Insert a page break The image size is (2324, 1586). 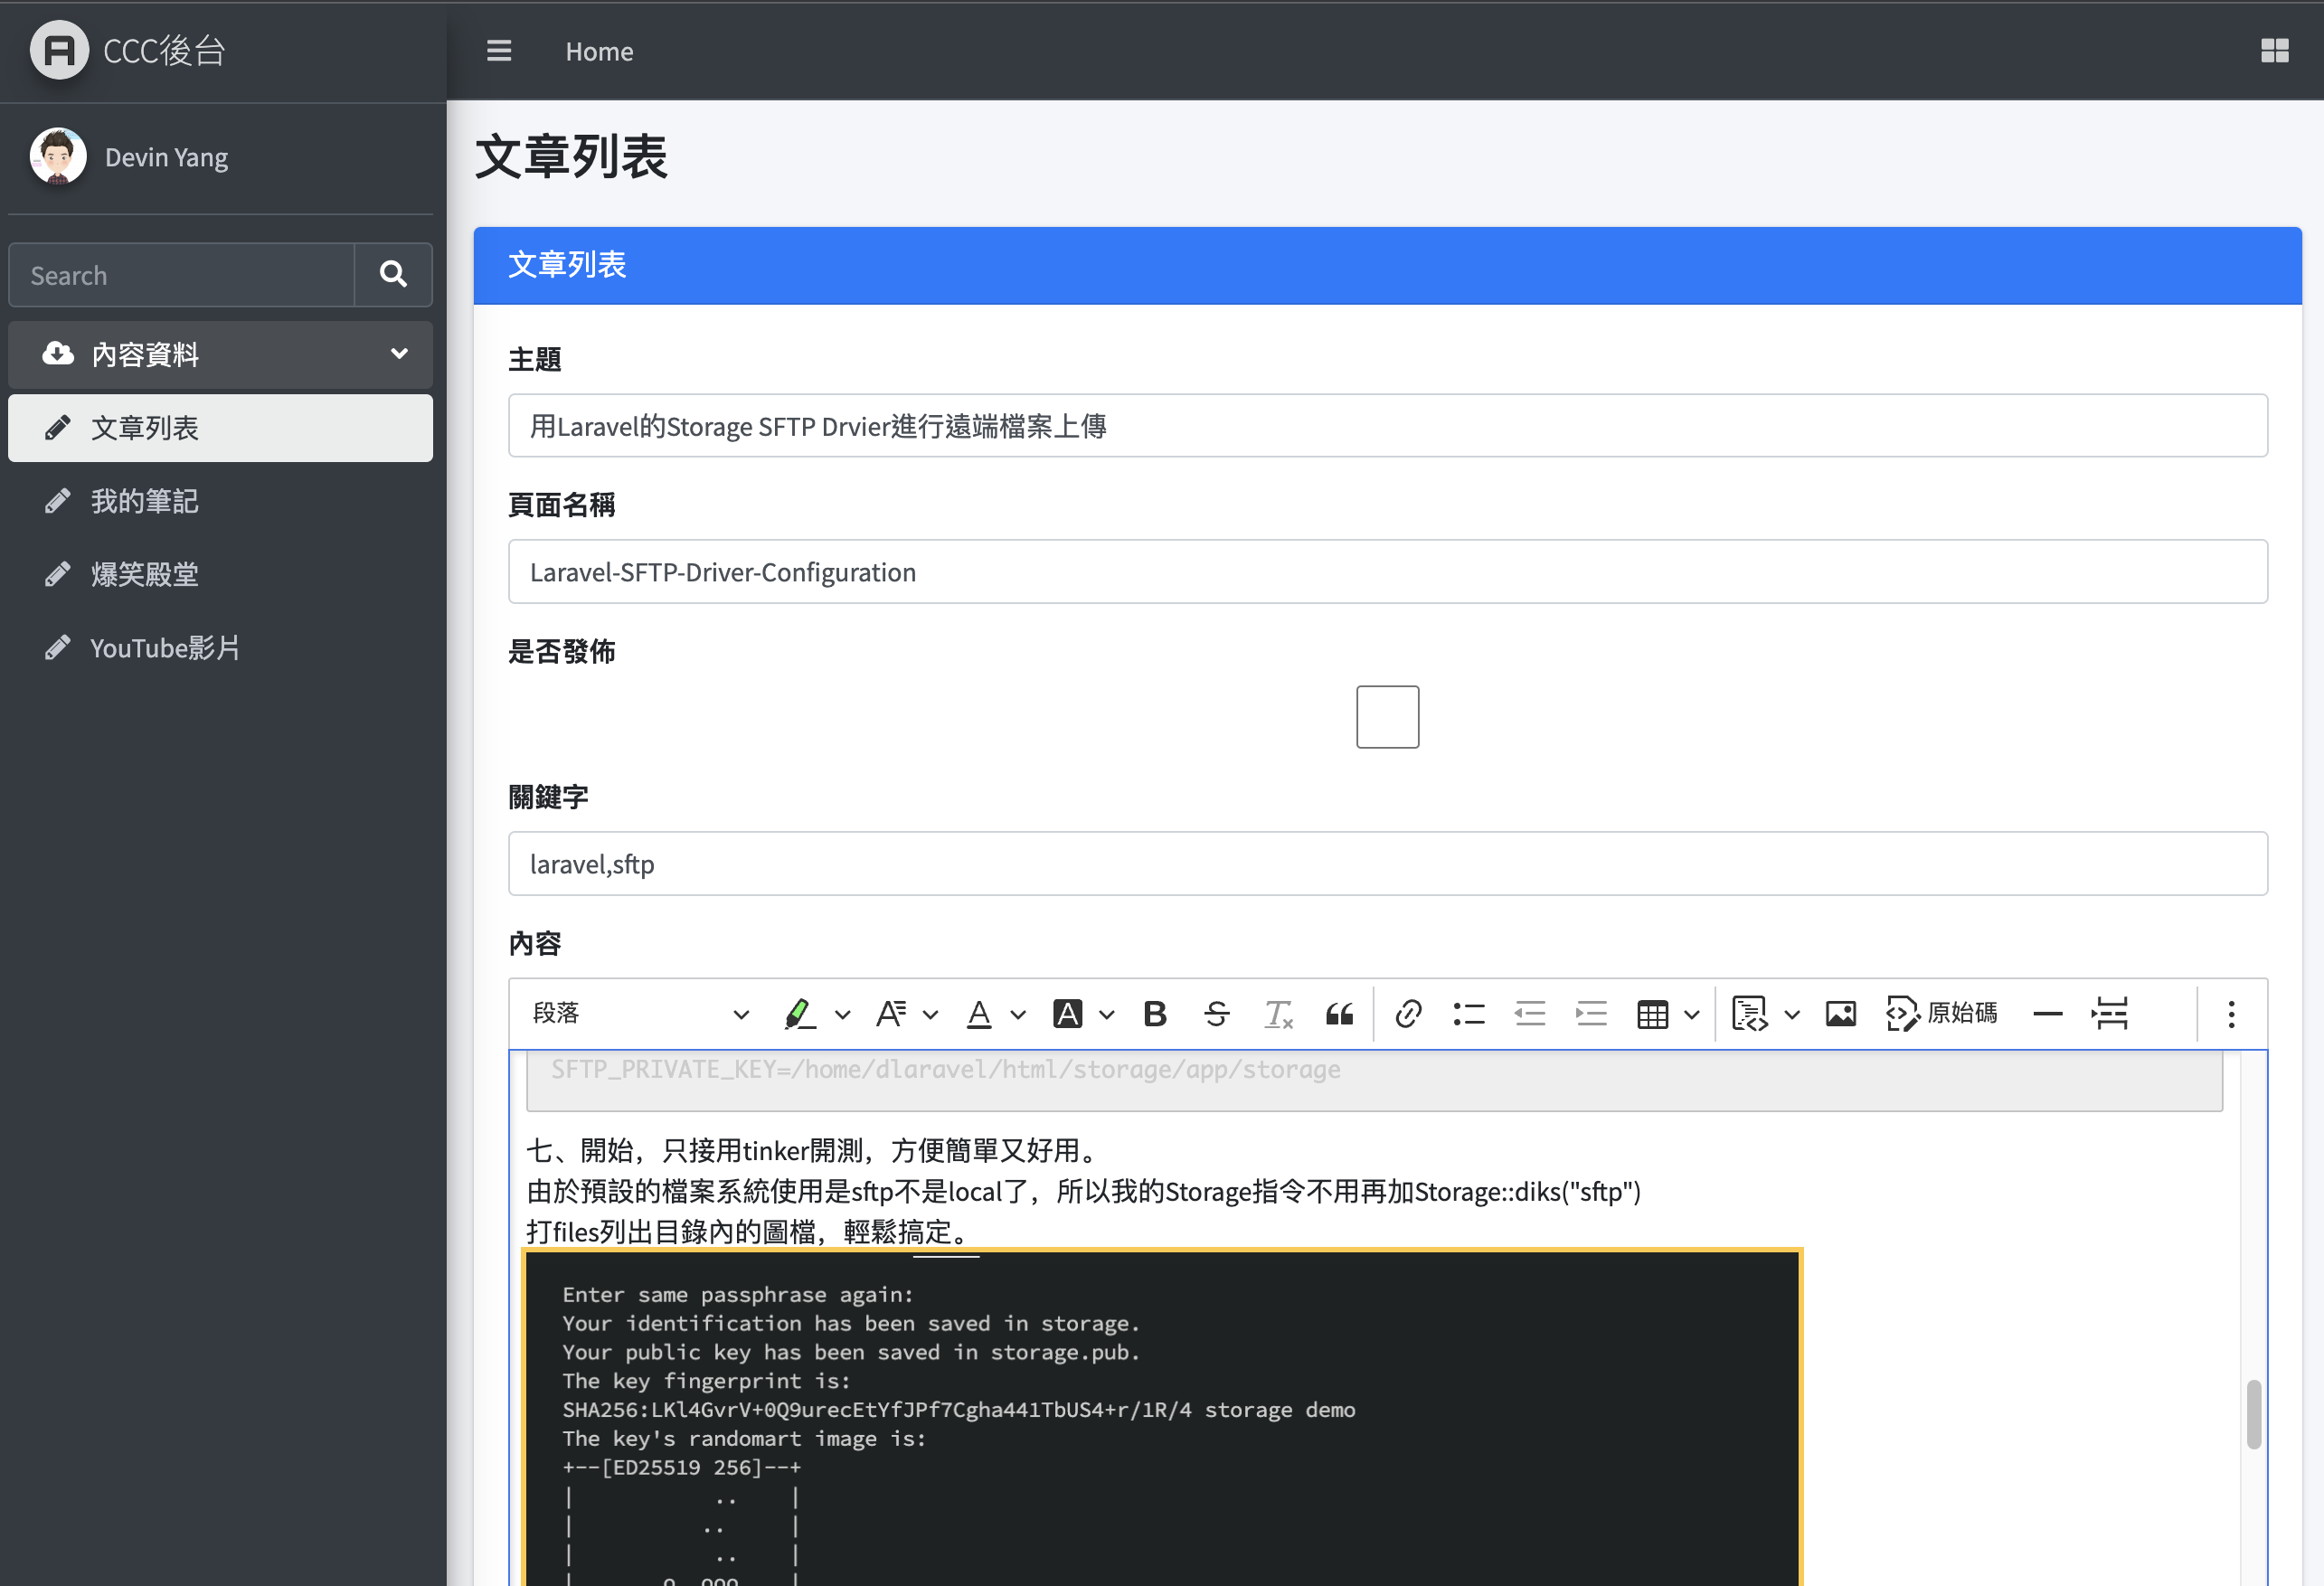tap(2109, 1014)
